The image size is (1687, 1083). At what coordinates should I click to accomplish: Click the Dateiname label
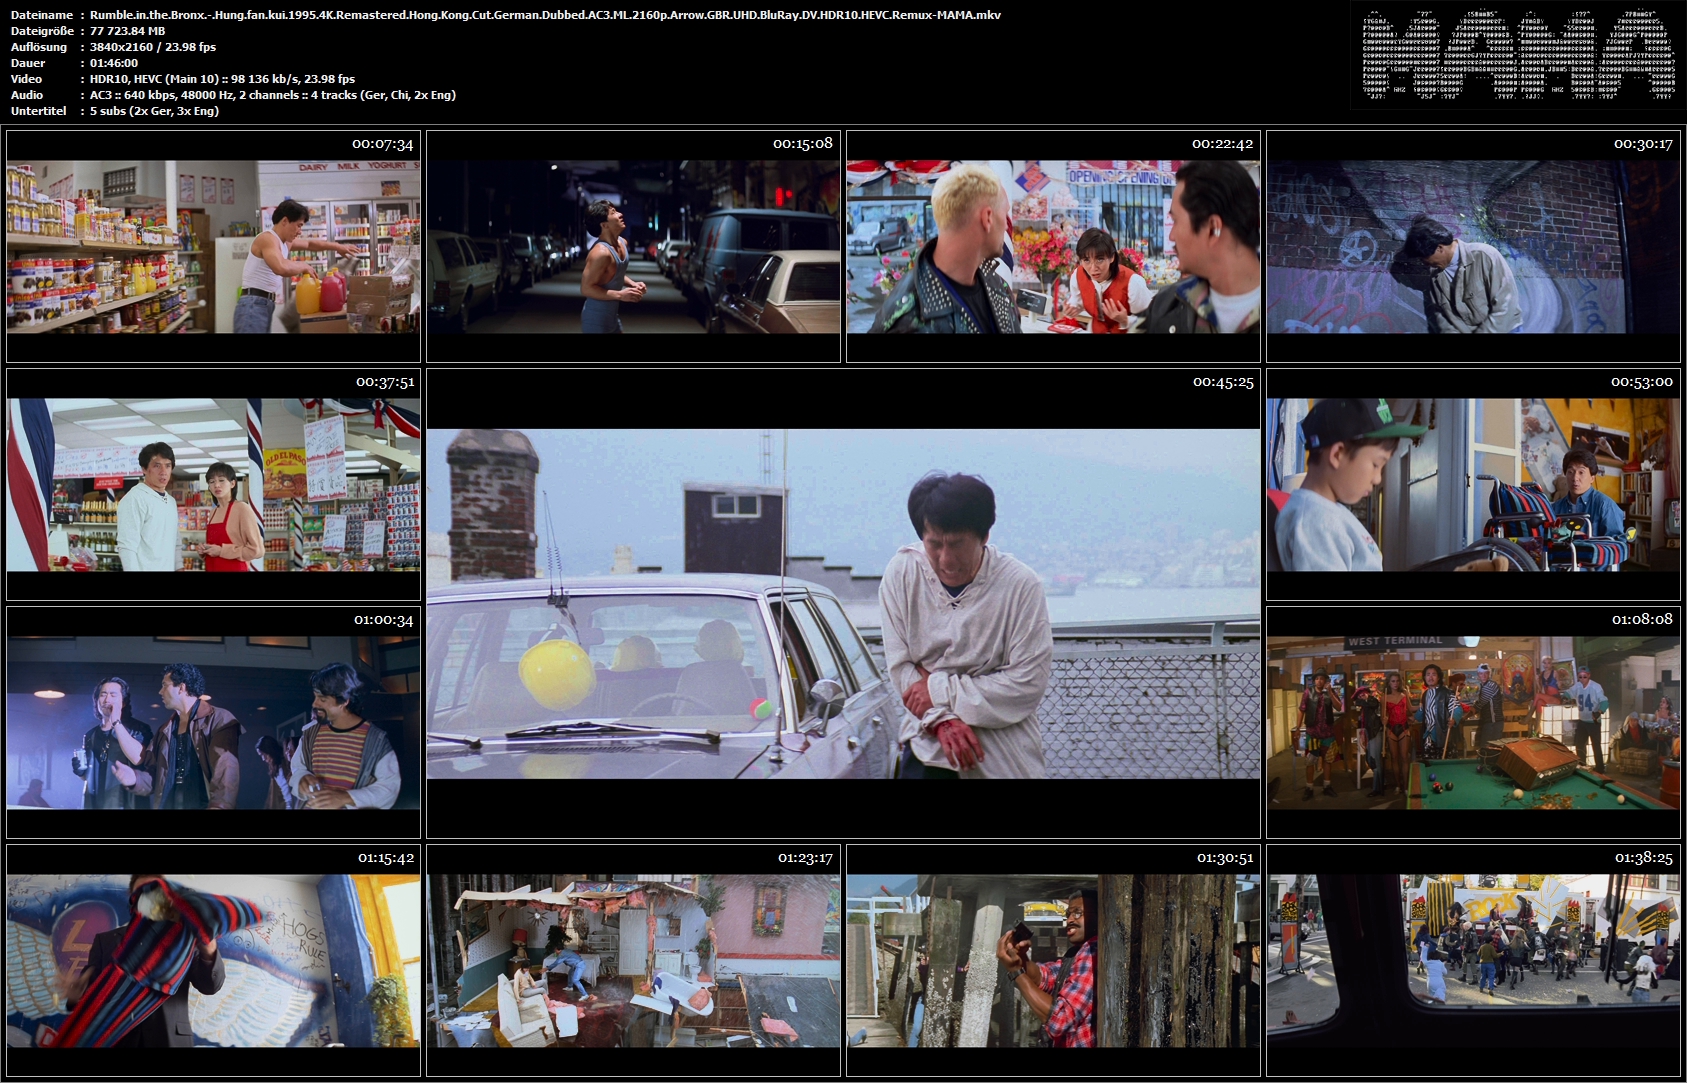[42, 15]
